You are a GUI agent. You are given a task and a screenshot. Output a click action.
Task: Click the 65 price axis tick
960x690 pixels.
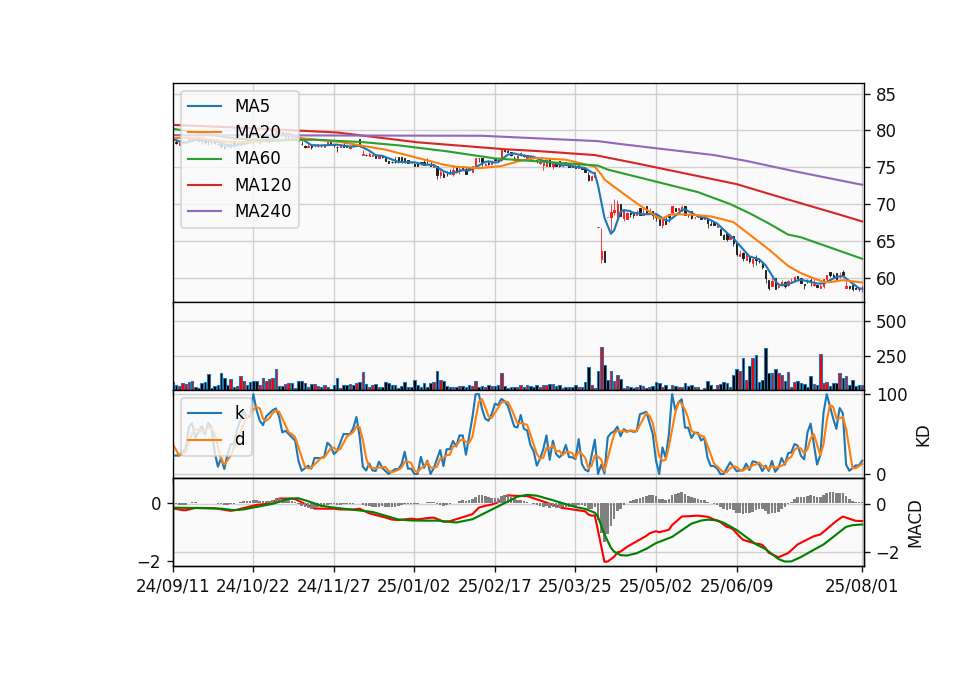coord(885,242)
